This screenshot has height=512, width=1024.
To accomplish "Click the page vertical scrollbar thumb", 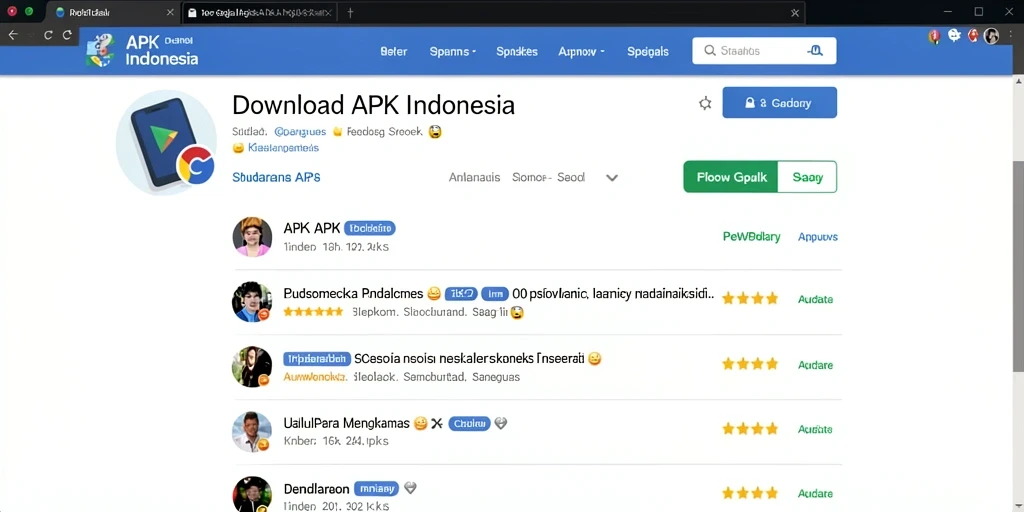I will pos(1017,266).
